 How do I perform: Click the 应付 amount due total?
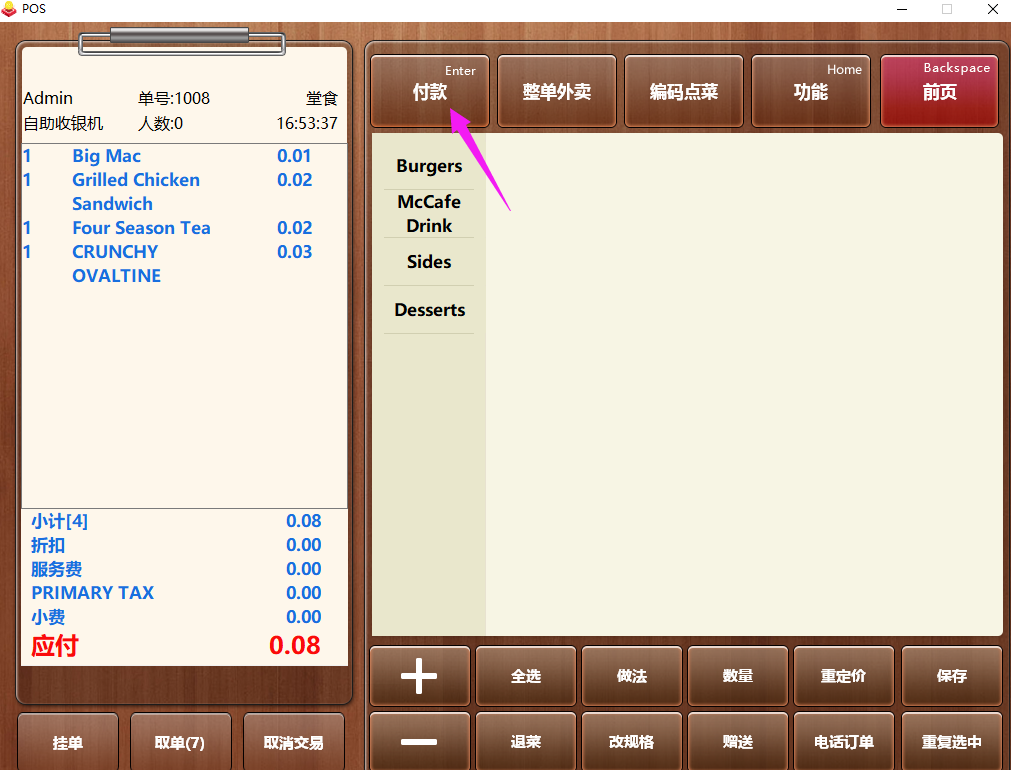coord(184,646)
